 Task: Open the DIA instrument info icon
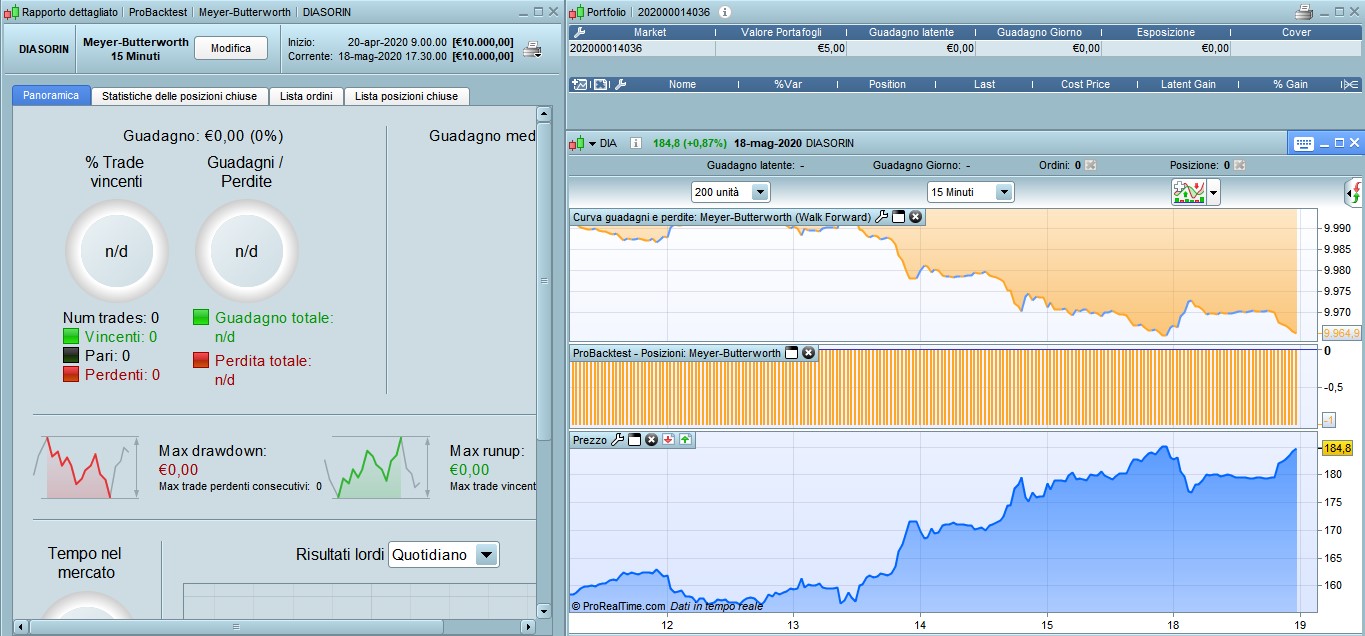pyautogui.click(x=636, y=143)
